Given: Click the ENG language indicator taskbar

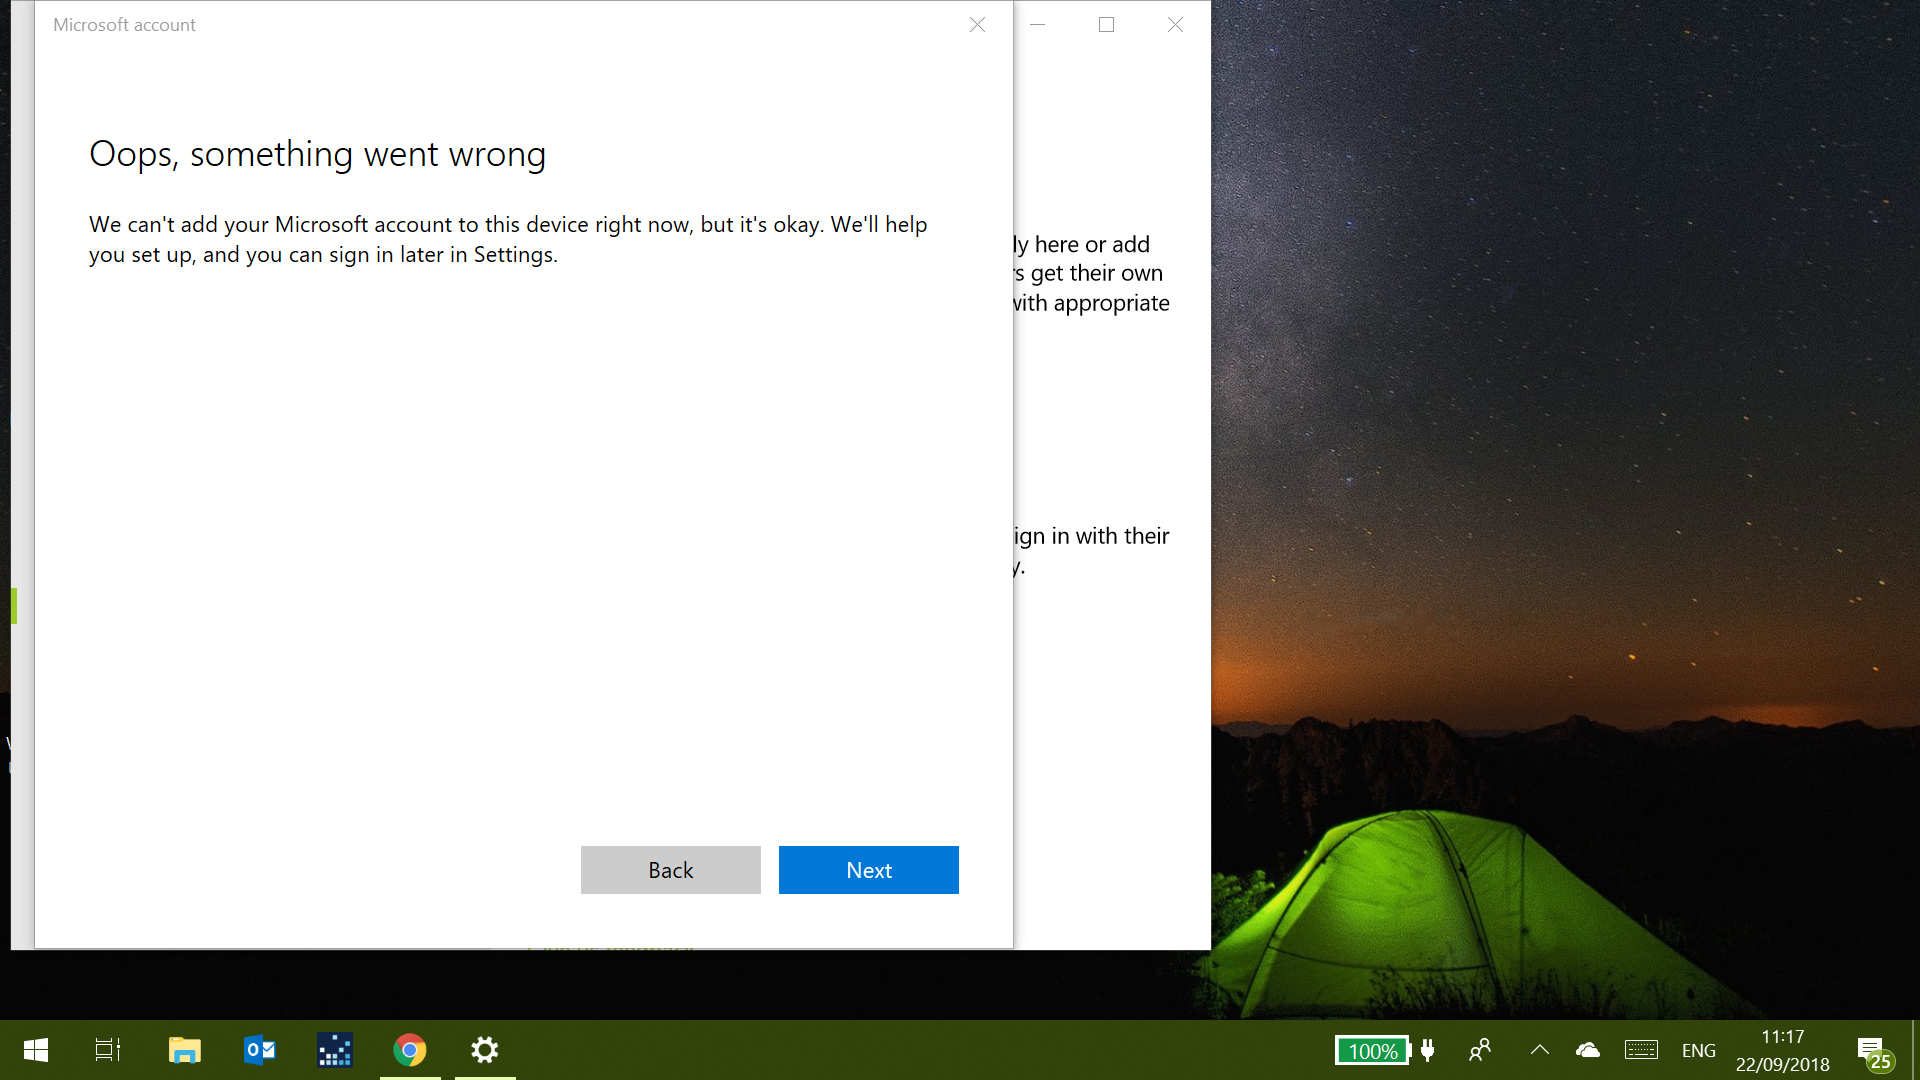Looking at the screenshot, I should point(1701,1050).
